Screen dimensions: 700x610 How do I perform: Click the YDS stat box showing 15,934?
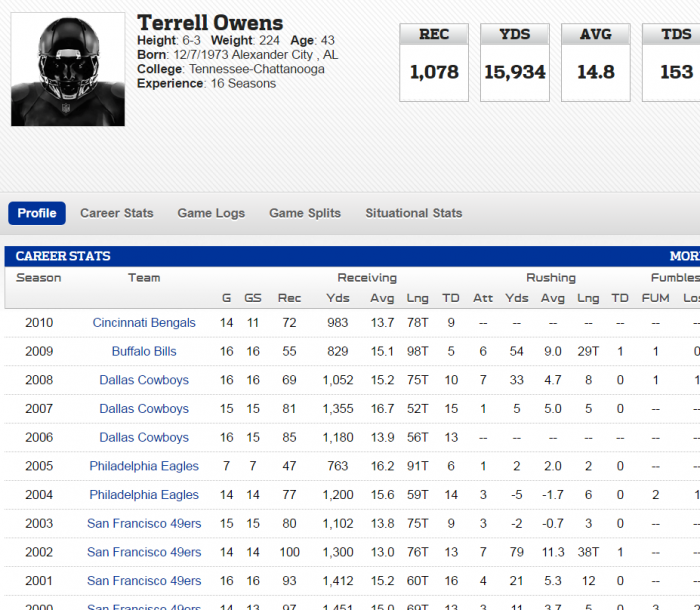(515, 63)
